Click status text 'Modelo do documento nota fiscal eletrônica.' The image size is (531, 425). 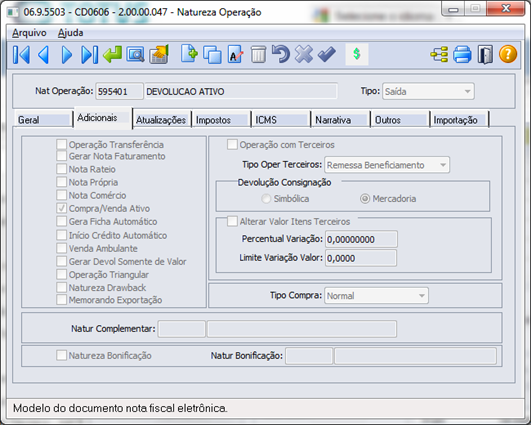point(120,408)
